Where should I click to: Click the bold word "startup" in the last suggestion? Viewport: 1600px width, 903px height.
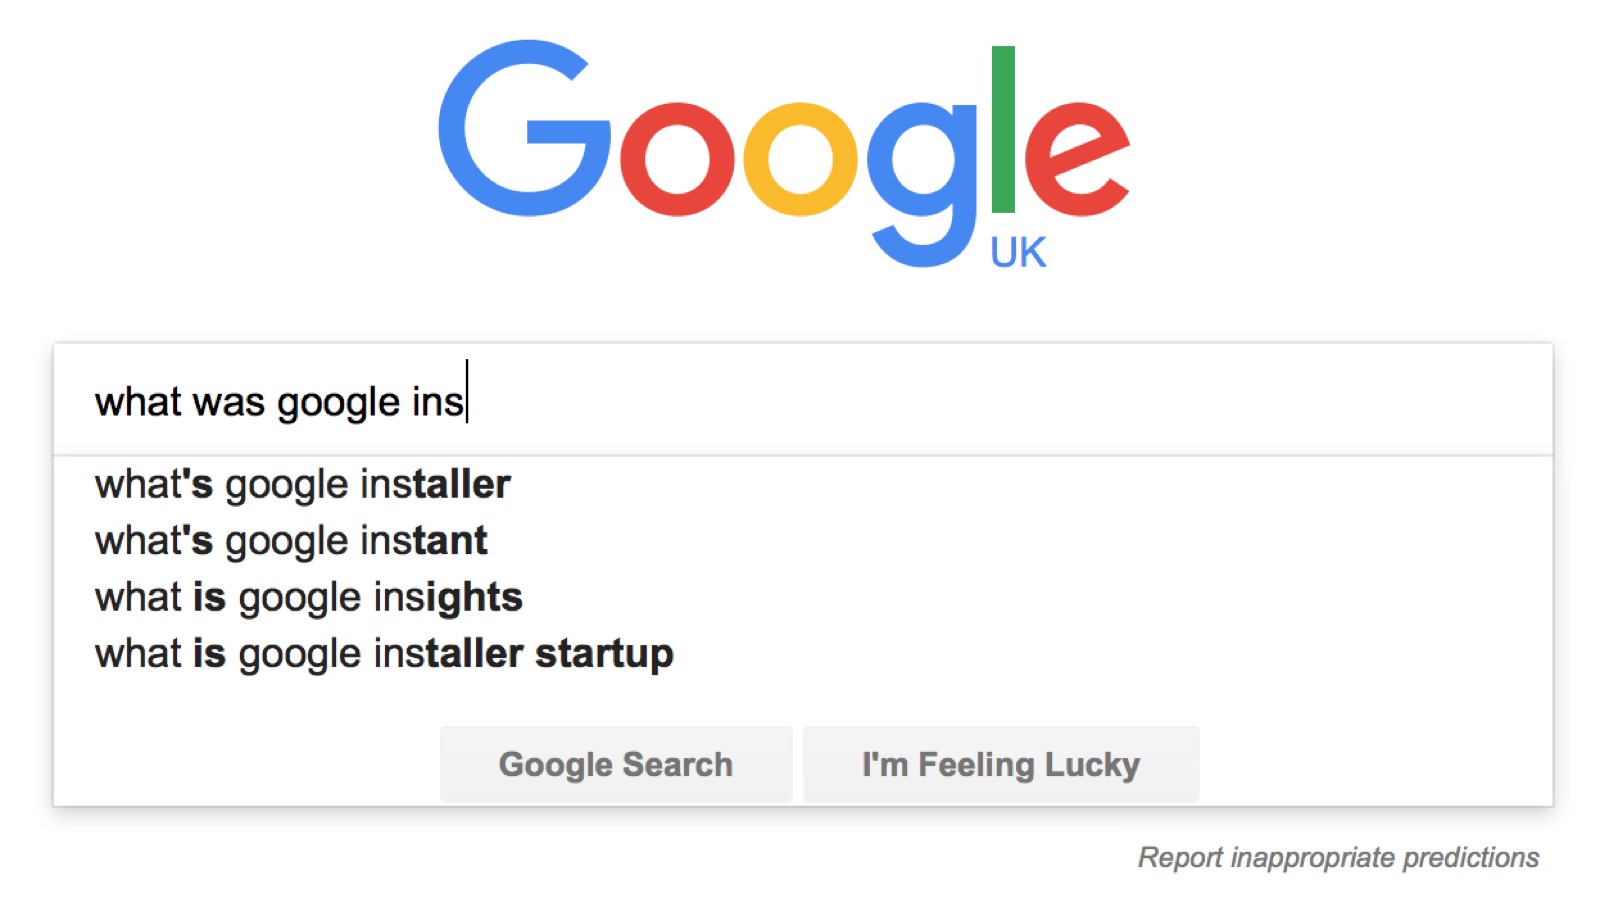(604, 654)
